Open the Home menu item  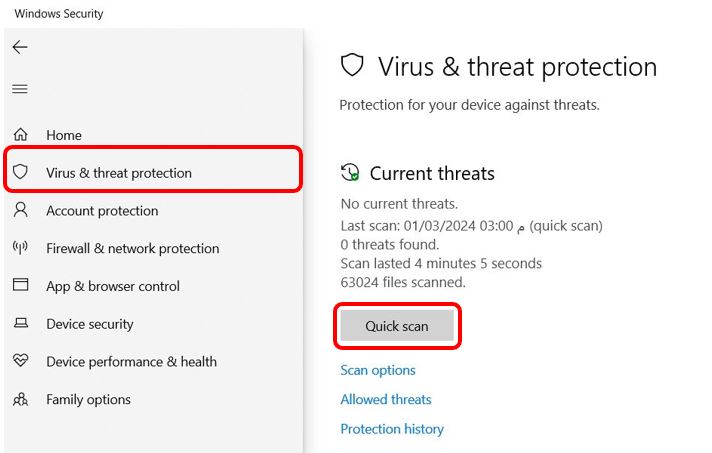tap(64, 135)
